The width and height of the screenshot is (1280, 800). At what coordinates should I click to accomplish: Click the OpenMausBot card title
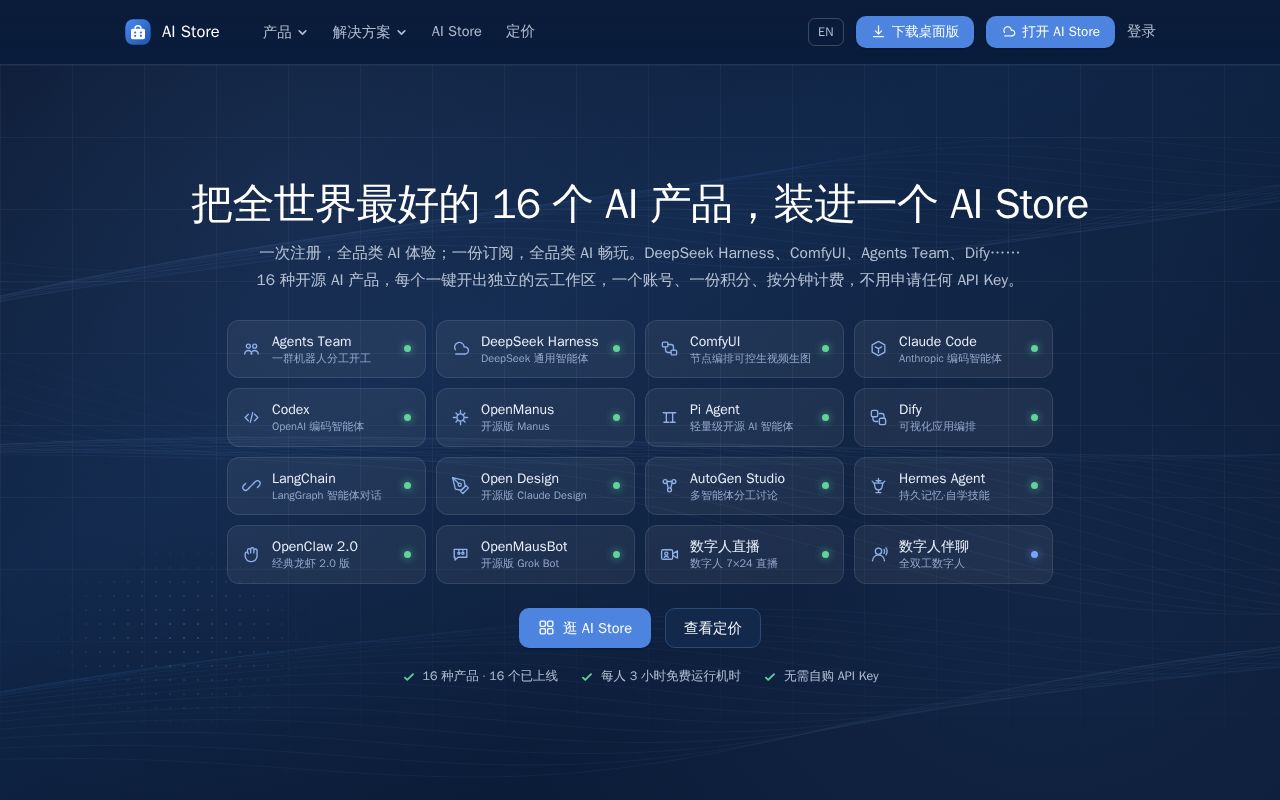pyautogui.click(x=524, y=547)
